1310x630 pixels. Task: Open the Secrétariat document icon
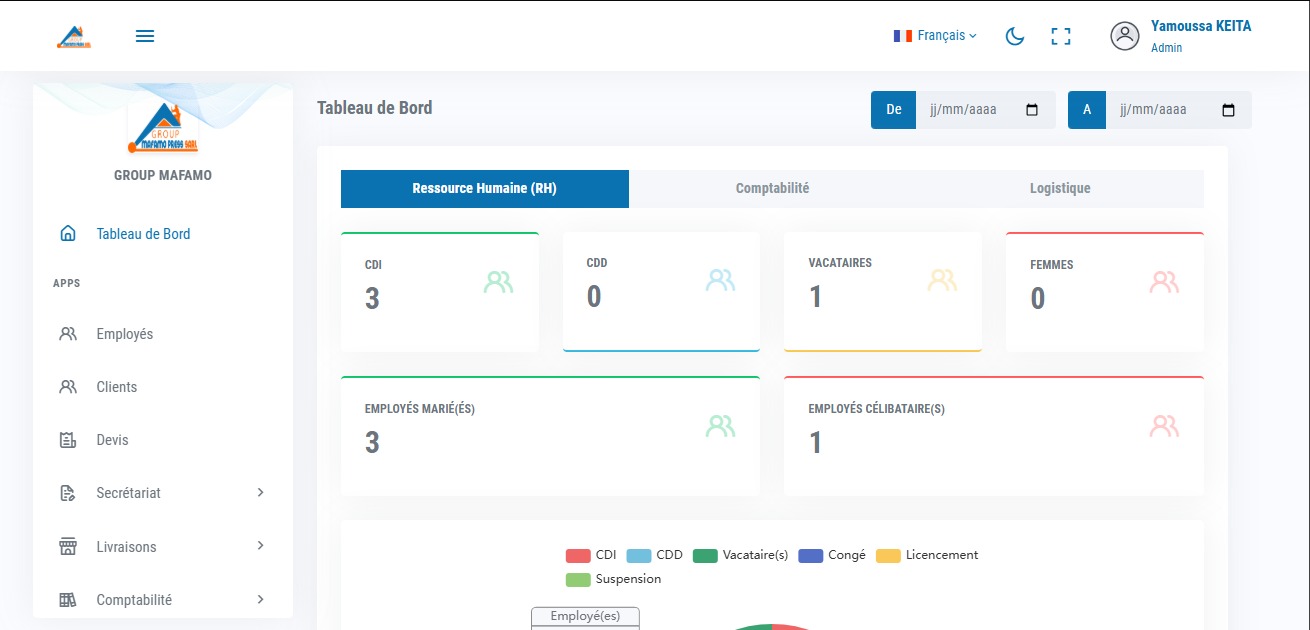tap(67, 492)
